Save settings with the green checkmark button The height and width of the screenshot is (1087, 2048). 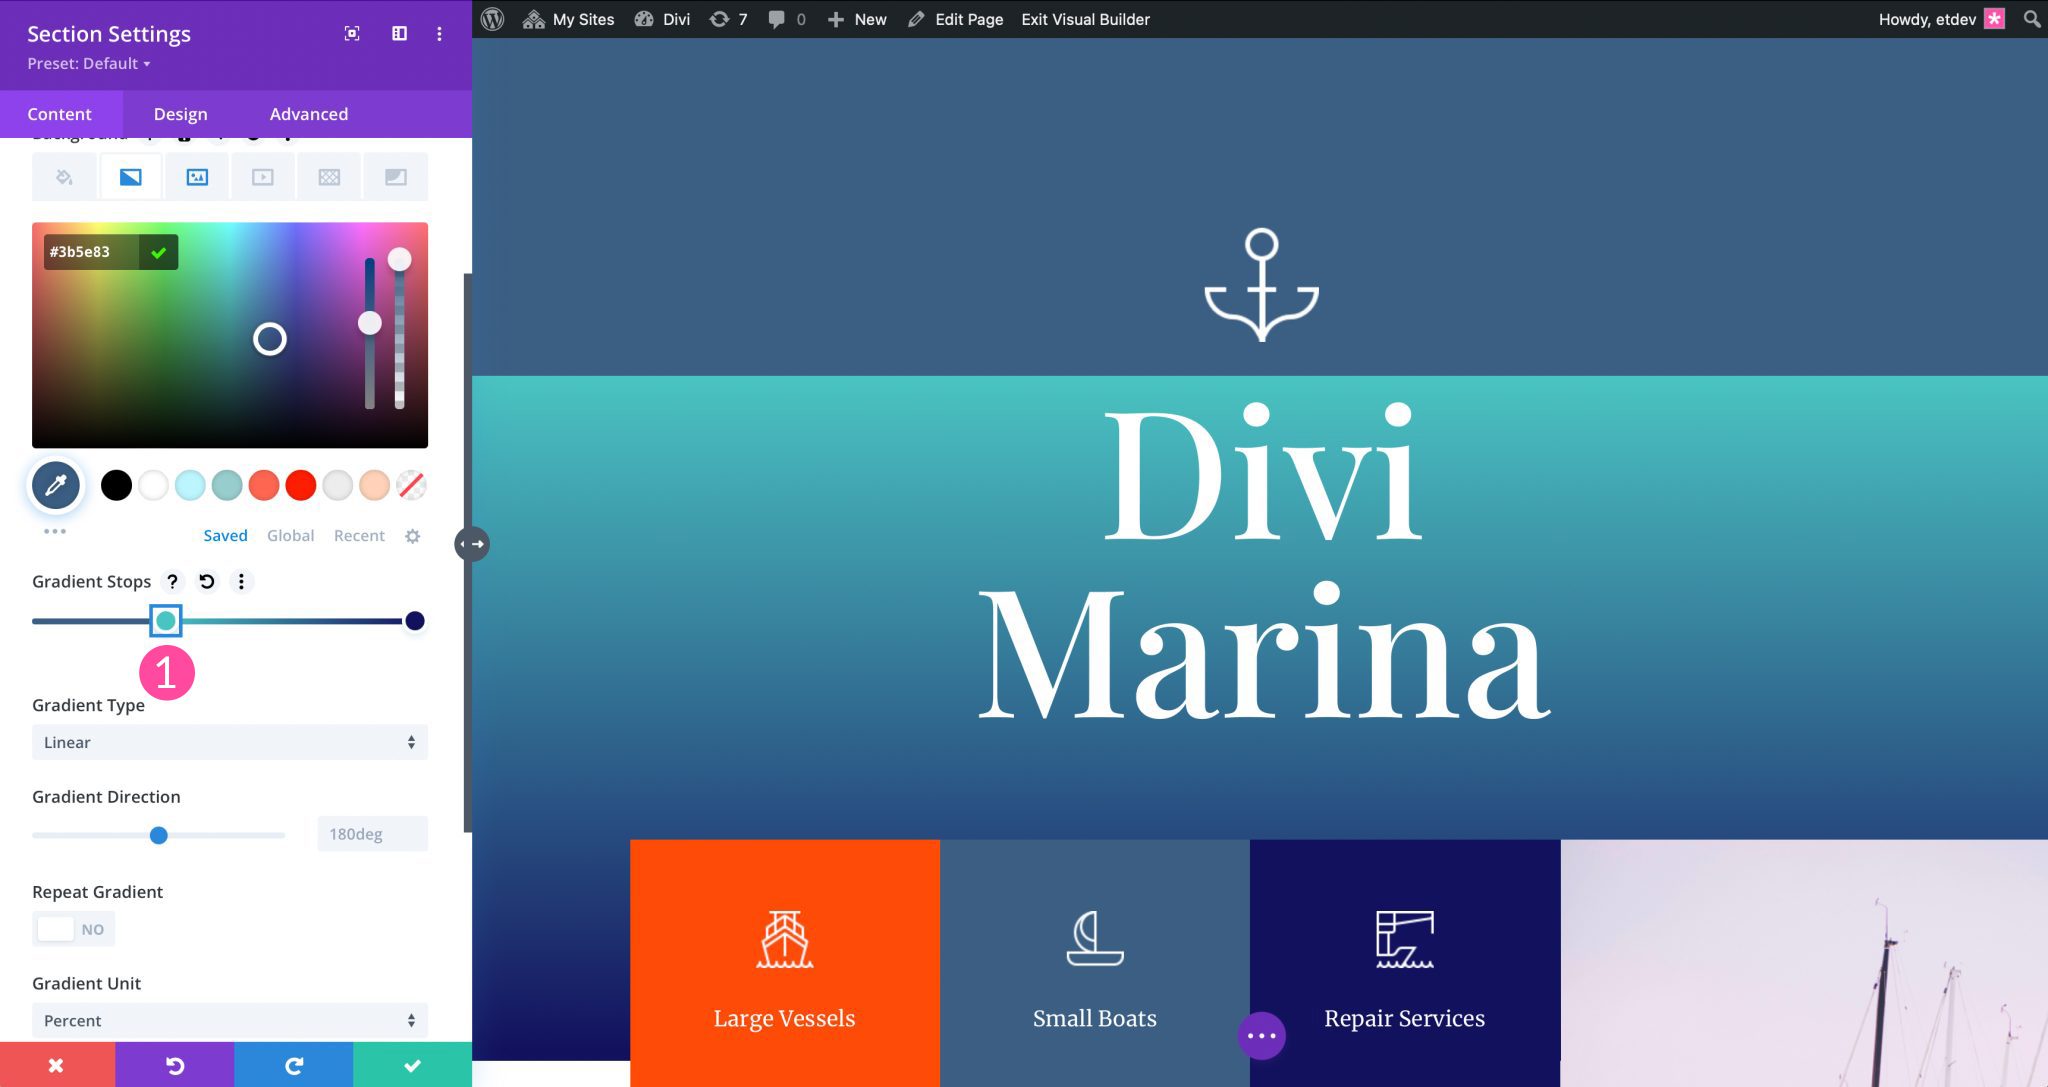(x=412, y=1064)
